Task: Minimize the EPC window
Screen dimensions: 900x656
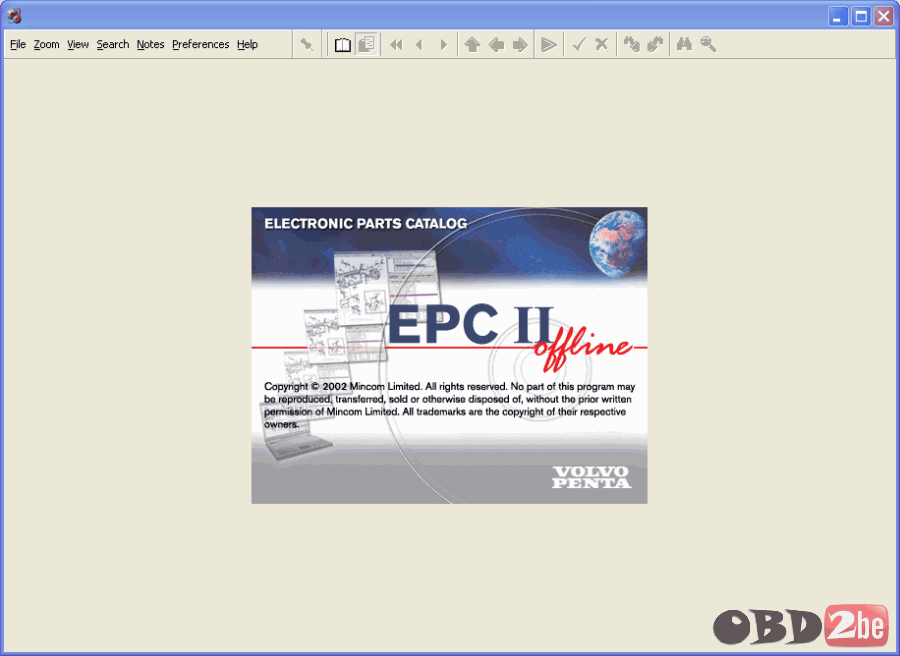Action: (838, 16)
